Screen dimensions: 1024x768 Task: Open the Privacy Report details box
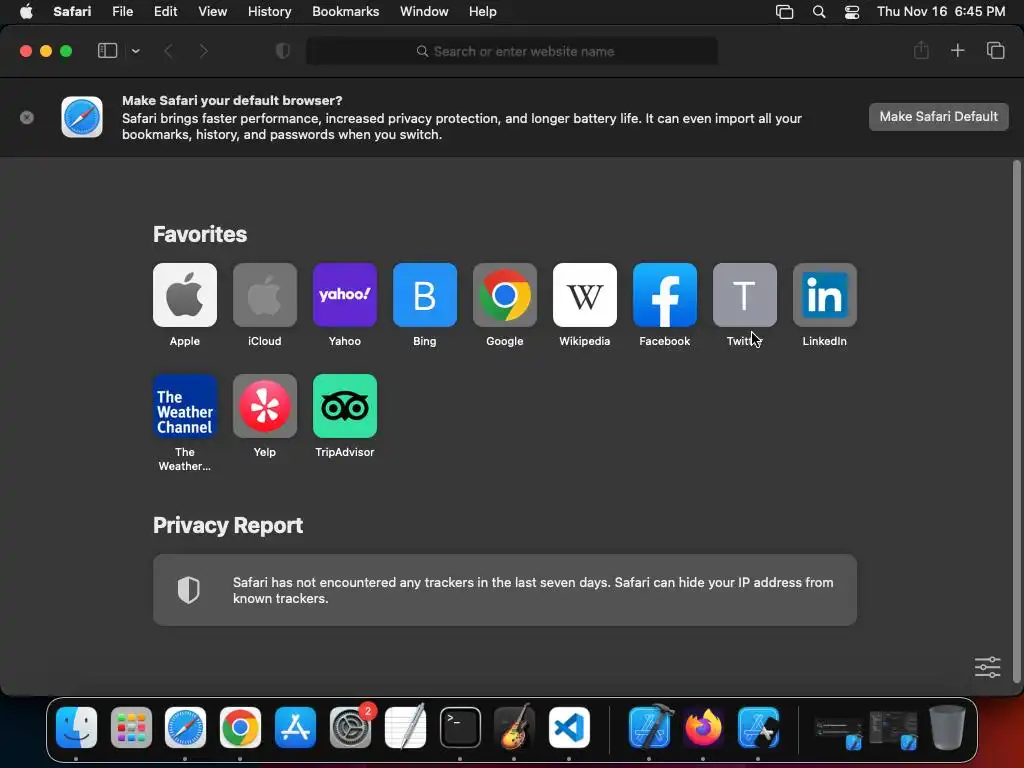coord(505,590)
